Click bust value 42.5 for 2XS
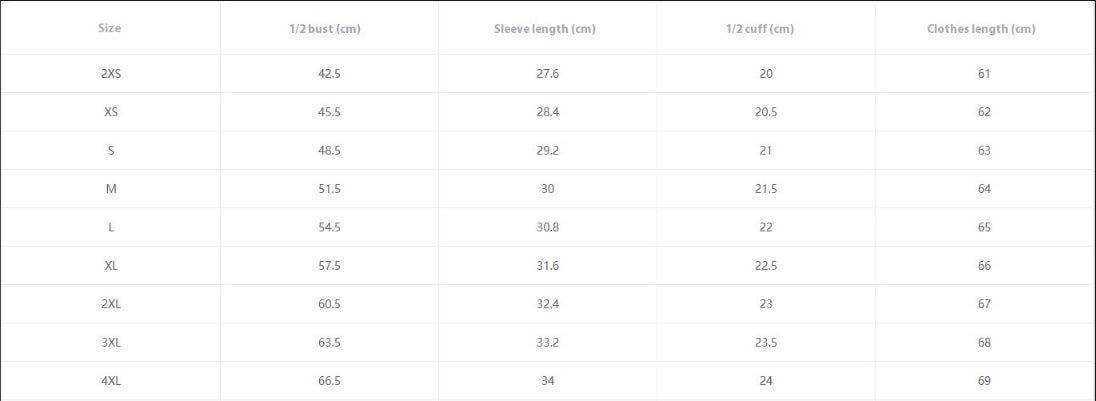Image resolution: width=1096 pixels, height=401 pixels. pos(329,73)
